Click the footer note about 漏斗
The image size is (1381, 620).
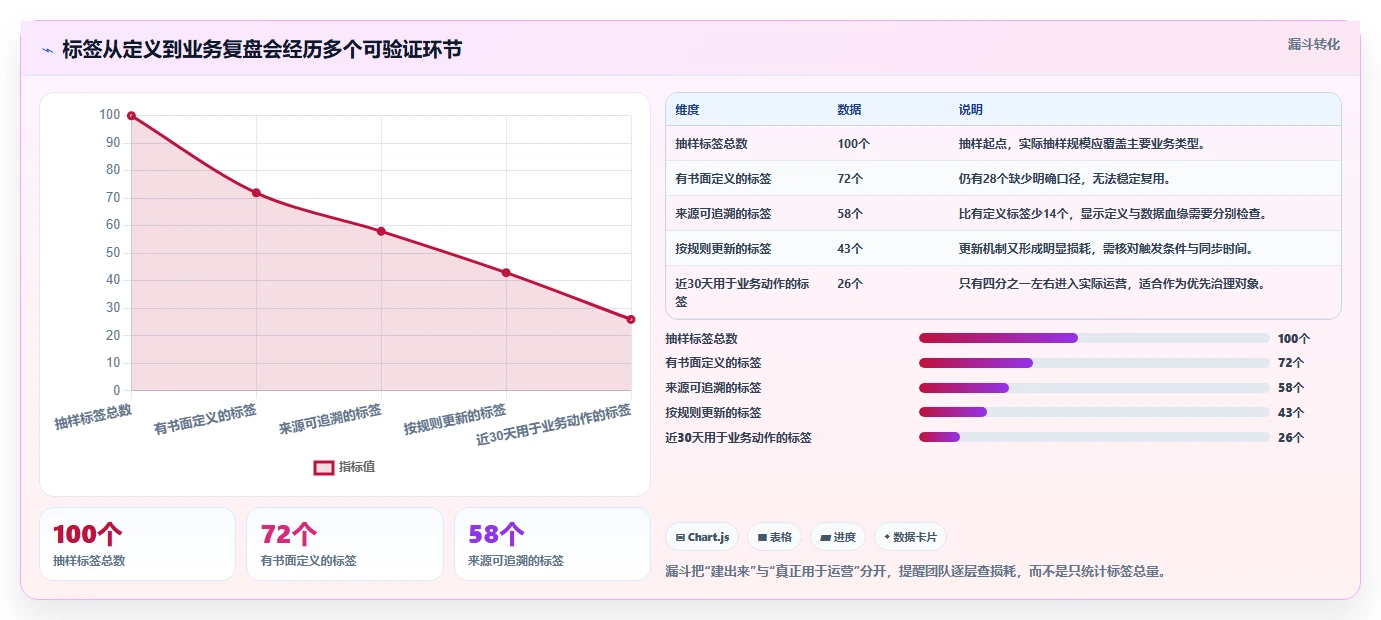coord(916,572)
